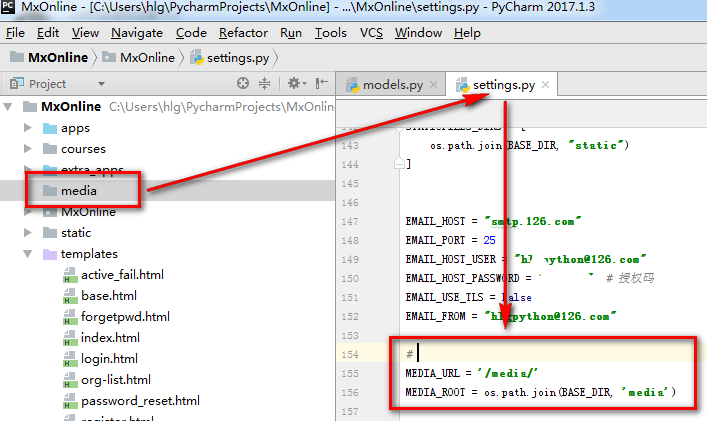Click settings.py breadcrumb in navigation bar
Image resolution: width=707 pixels, height=421 pixels.
pos(230,58)
